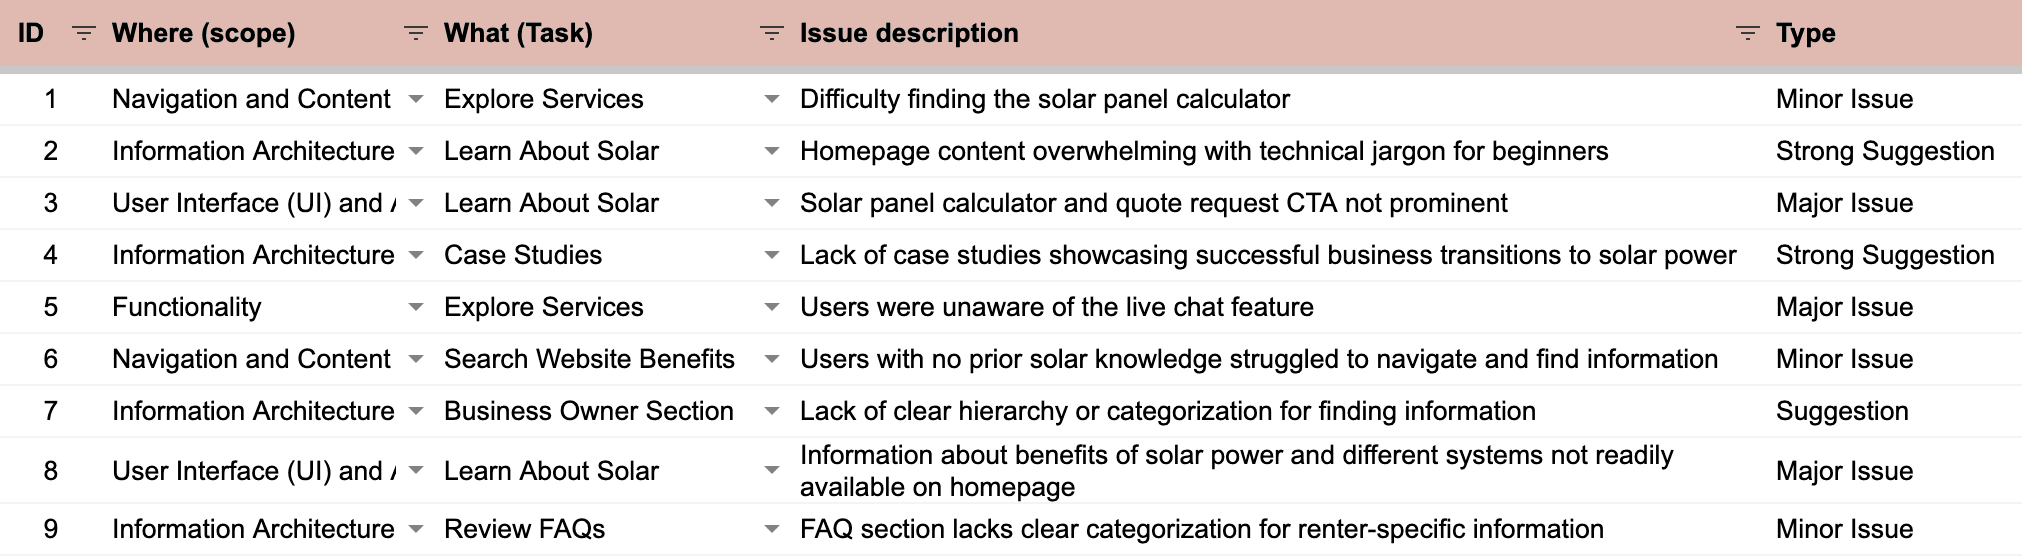Select the Business Owner Section cell
Image resolution: width=2022 pixels, height=558 pixels.
(x=588, y=411)
